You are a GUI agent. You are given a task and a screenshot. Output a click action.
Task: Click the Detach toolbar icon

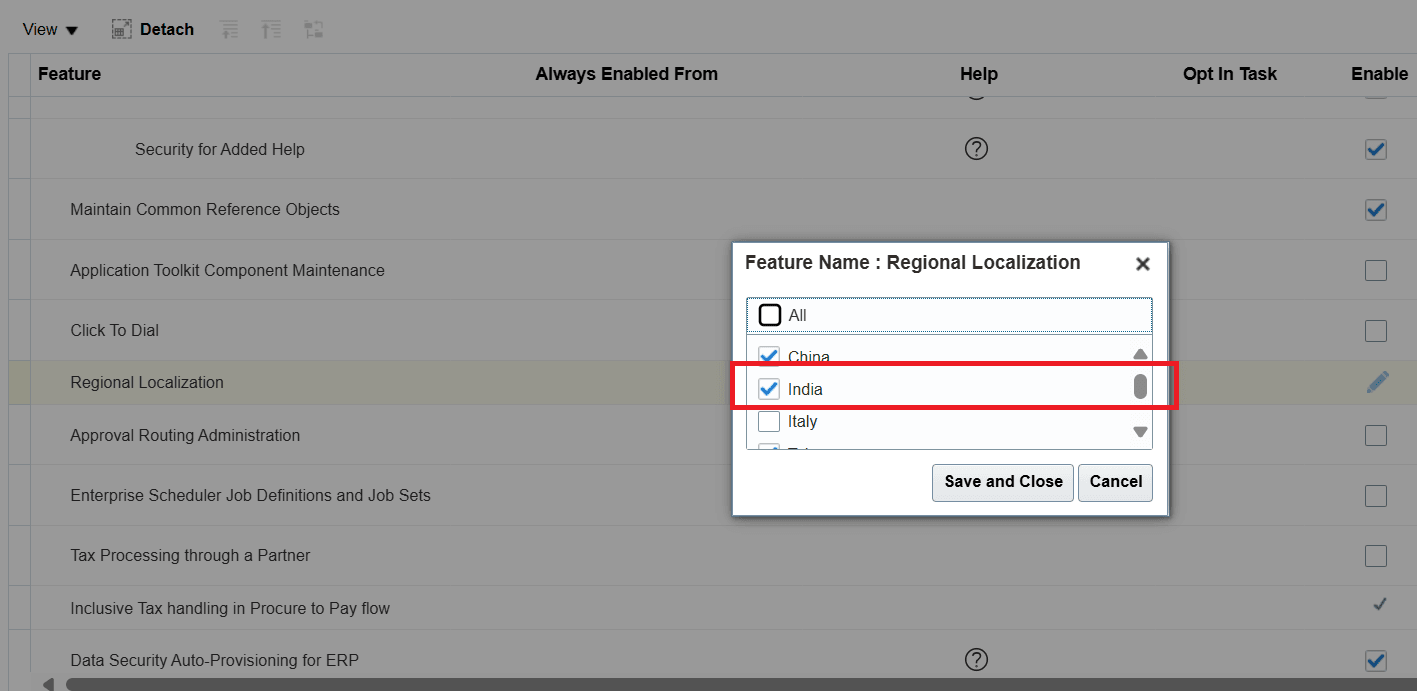pyautogui.click(x=152, y=29)
